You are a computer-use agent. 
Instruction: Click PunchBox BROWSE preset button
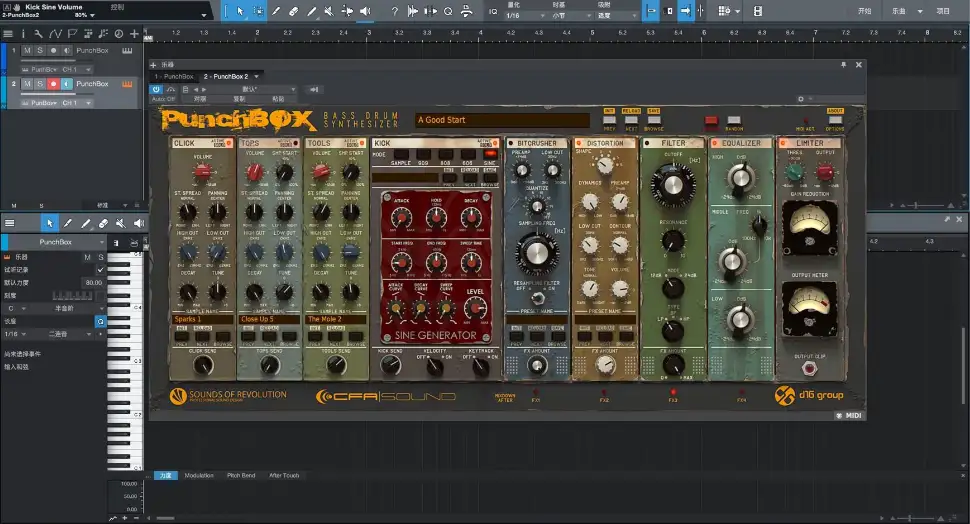[654, 120]
